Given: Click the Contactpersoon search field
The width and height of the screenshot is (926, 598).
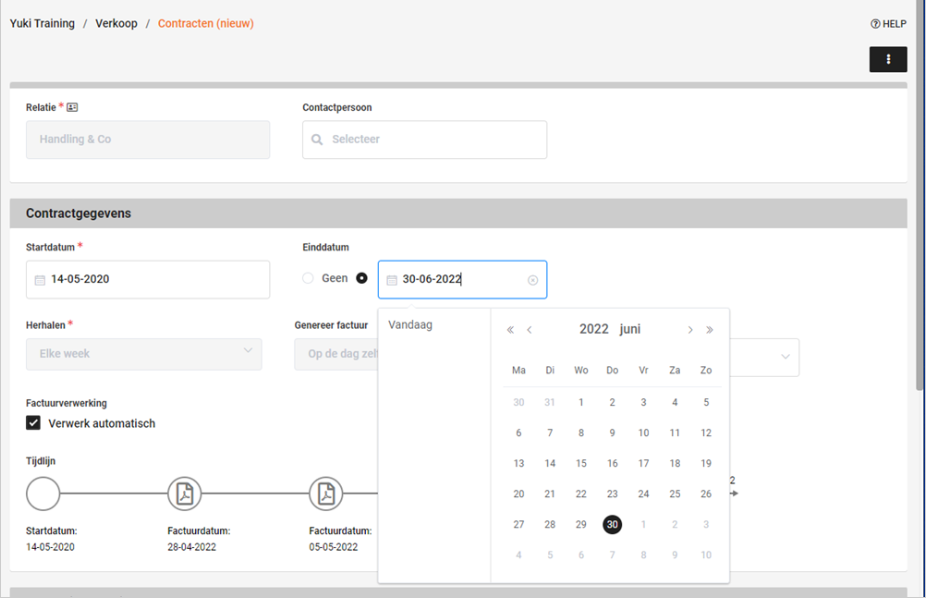Looking at the screenshot, I should click(425, 140).
